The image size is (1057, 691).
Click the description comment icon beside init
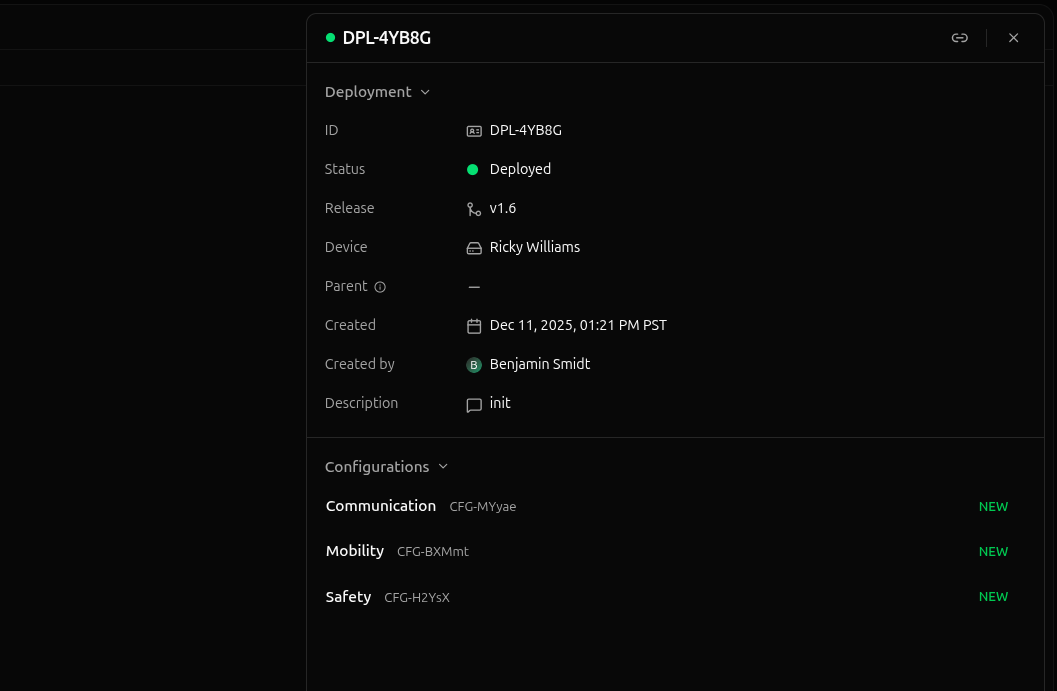(x=474, y=405)
